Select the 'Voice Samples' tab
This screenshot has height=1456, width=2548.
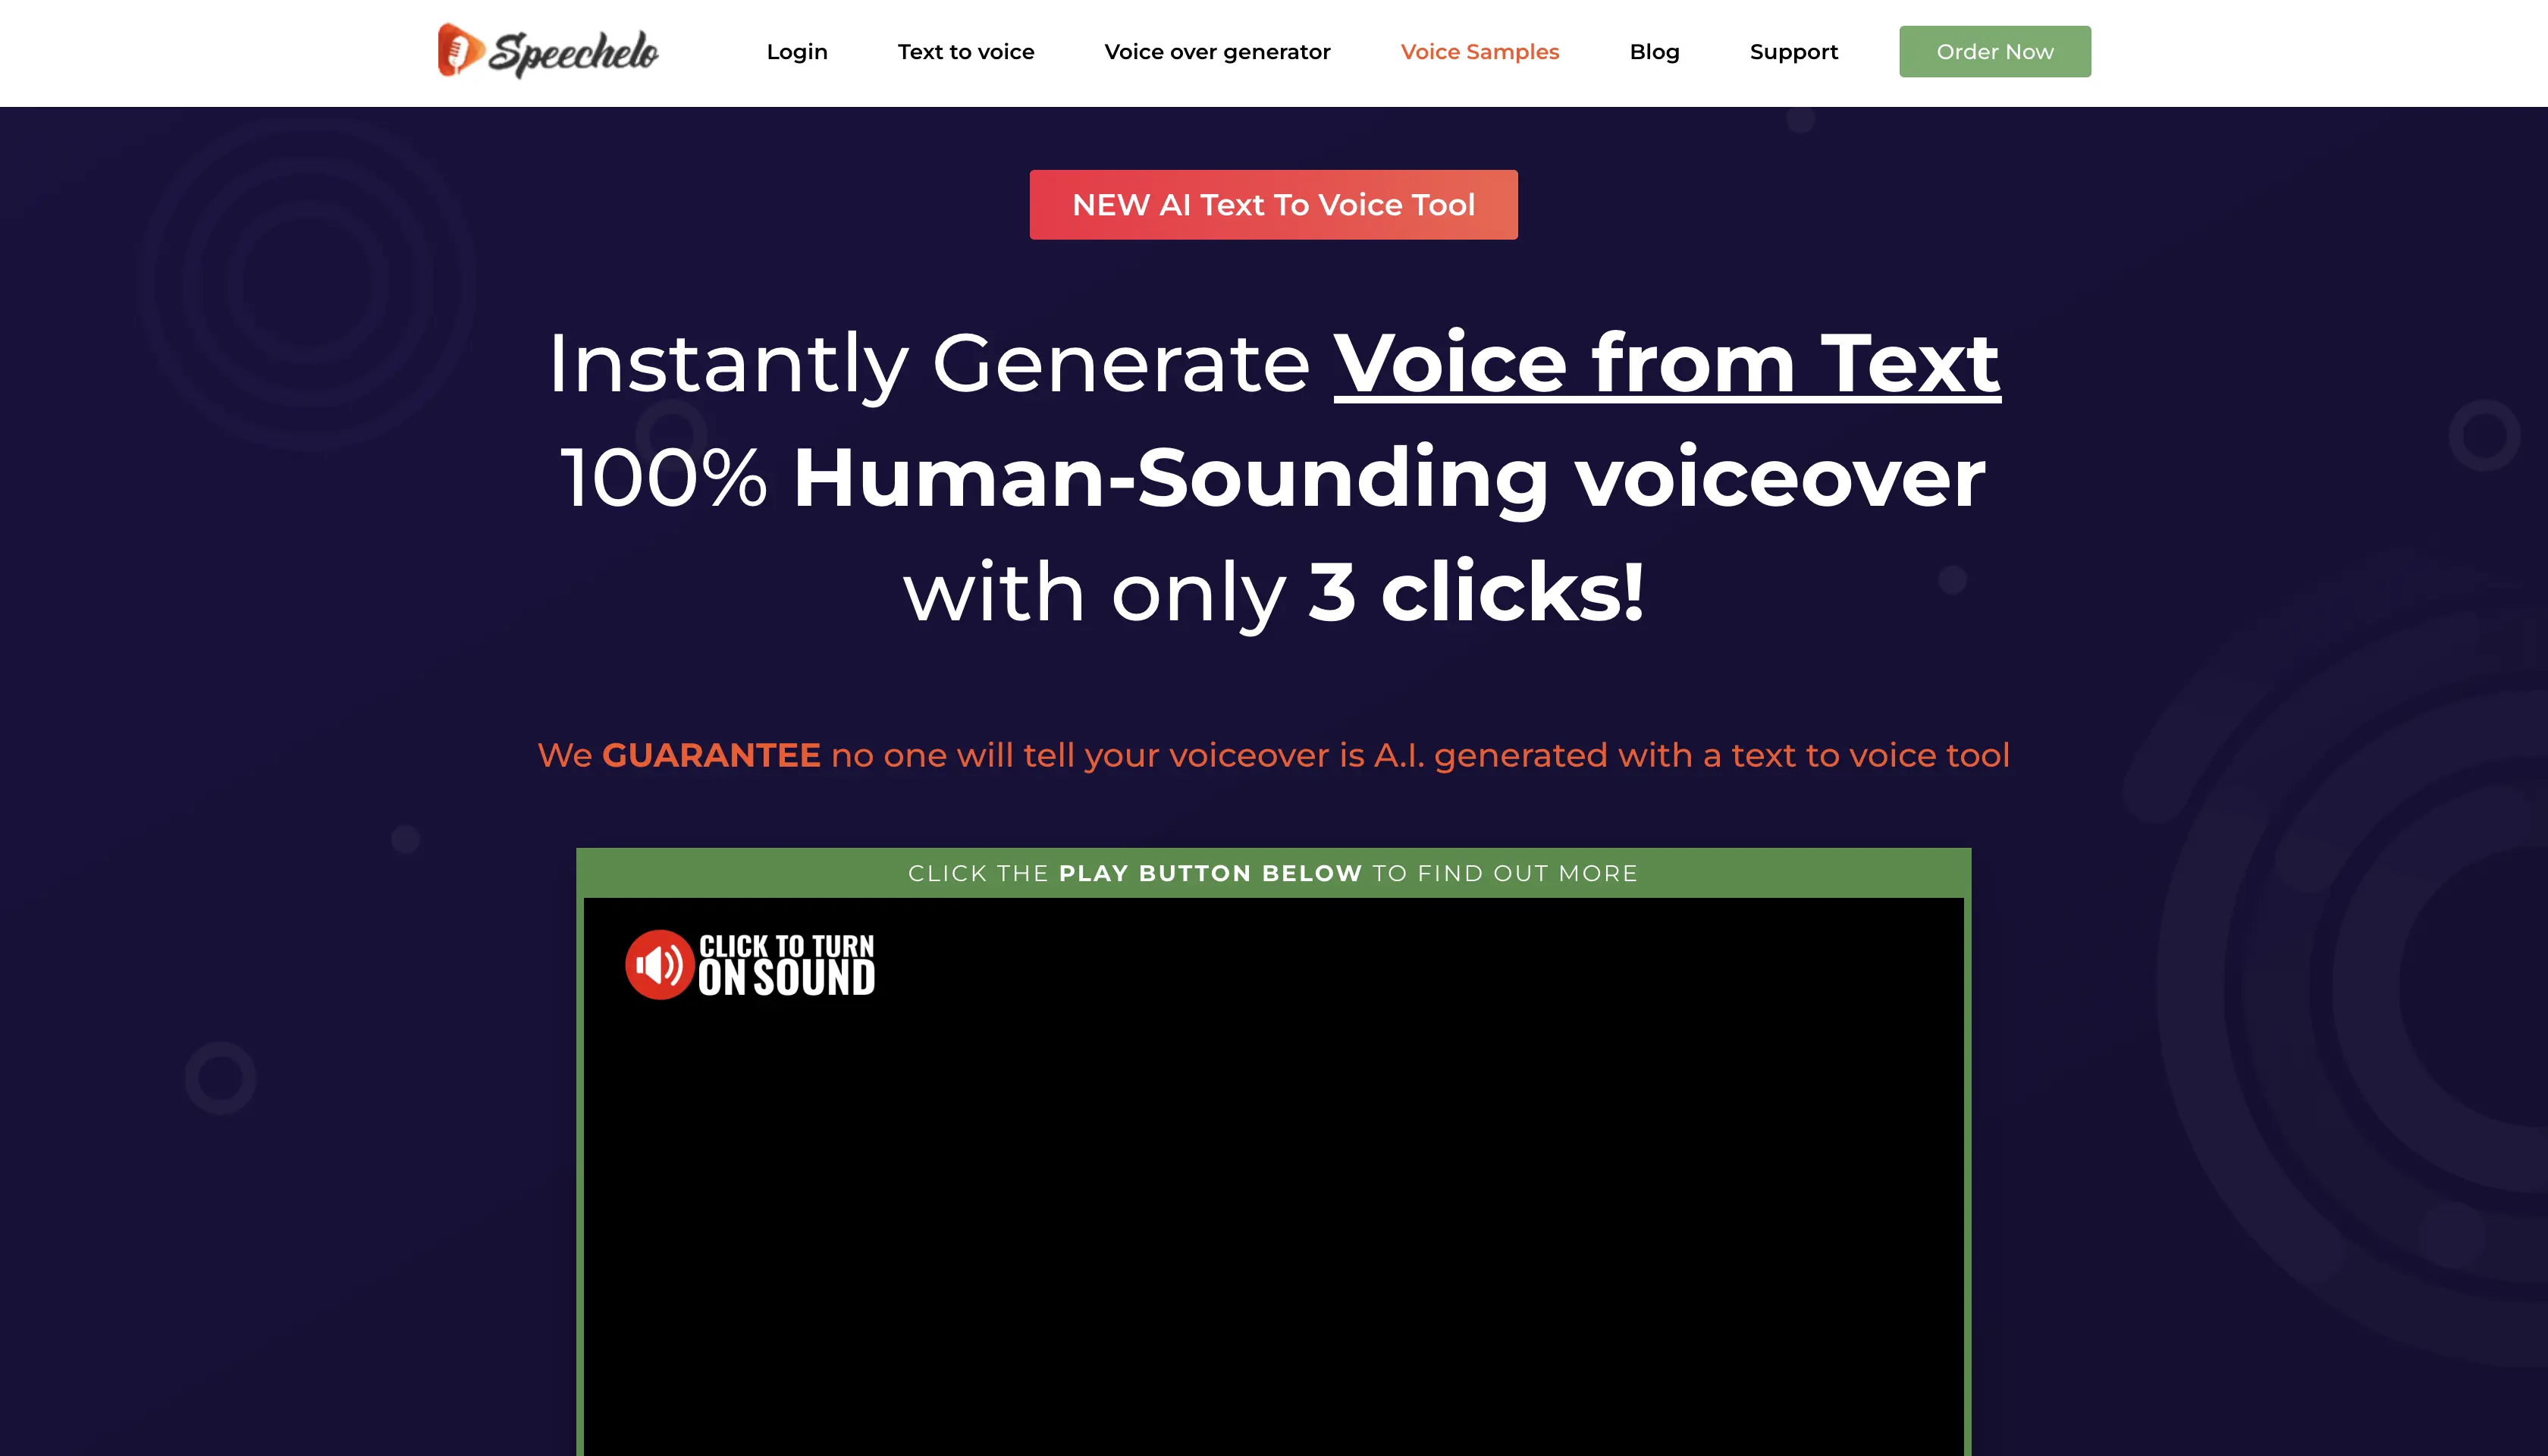[1479, 51]
